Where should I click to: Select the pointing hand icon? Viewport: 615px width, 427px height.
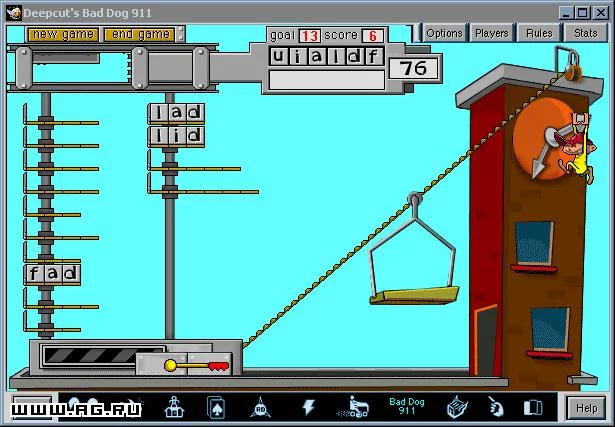point(496,407)
